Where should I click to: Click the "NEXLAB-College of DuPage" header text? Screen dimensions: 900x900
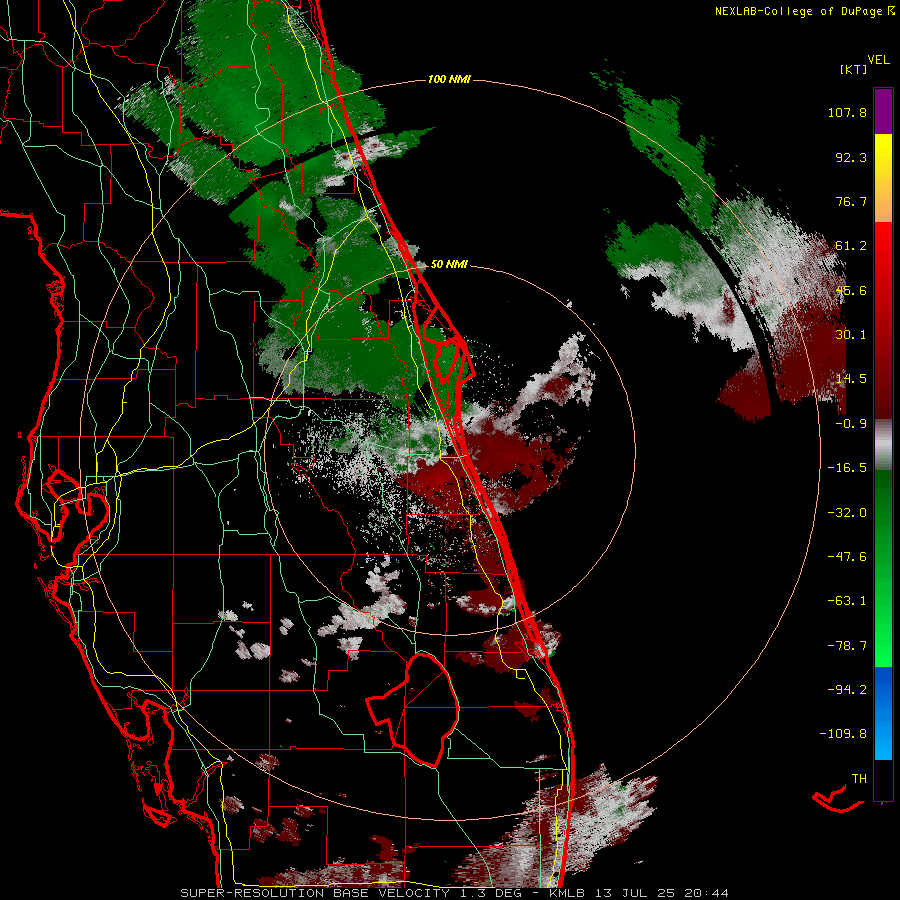click(x=799, y=11)
